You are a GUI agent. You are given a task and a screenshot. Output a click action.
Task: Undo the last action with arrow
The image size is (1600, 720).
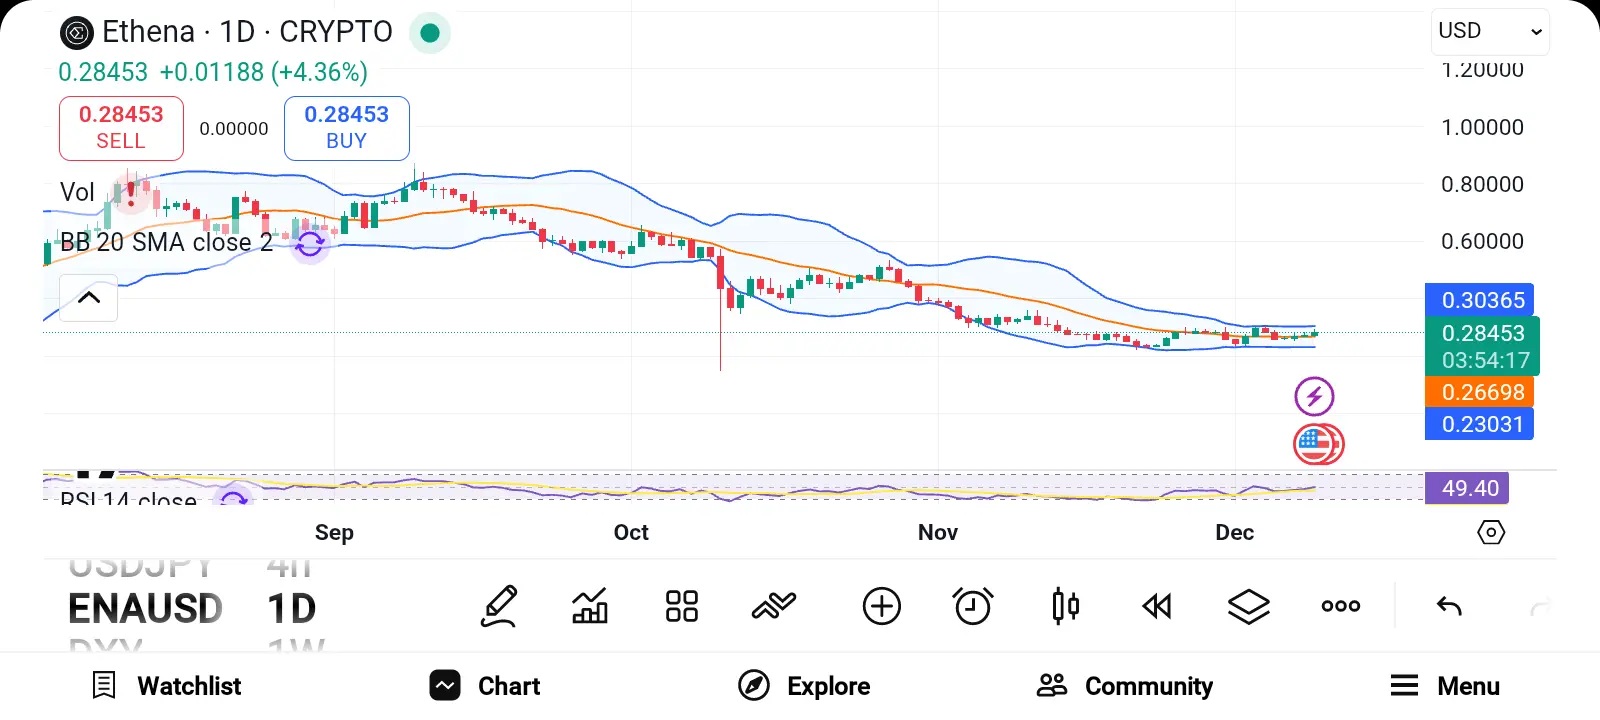(x=1449, y=606)
